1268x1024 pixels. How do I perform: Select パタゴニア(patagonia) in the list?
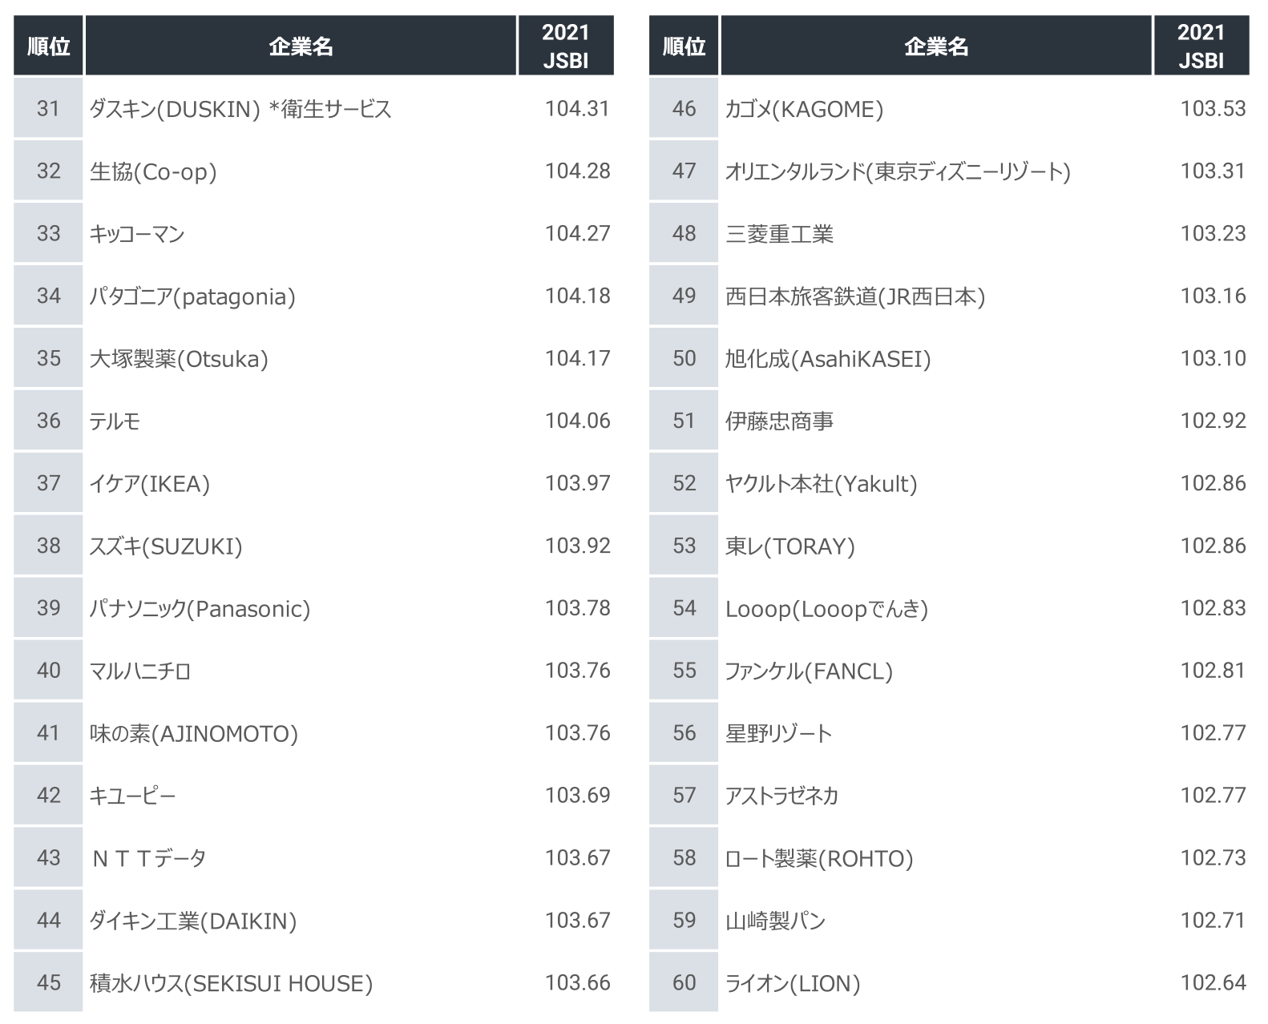coord(192,296)
